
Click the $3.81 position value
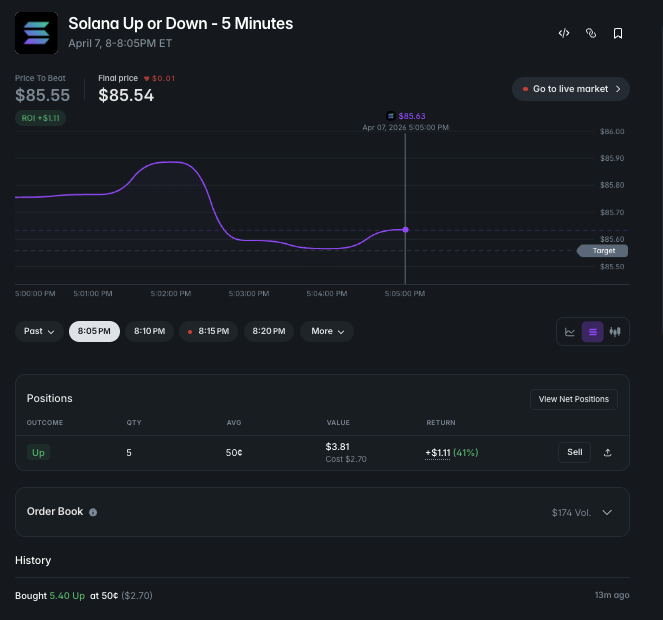pyautogui.click(x=337, y=447)
